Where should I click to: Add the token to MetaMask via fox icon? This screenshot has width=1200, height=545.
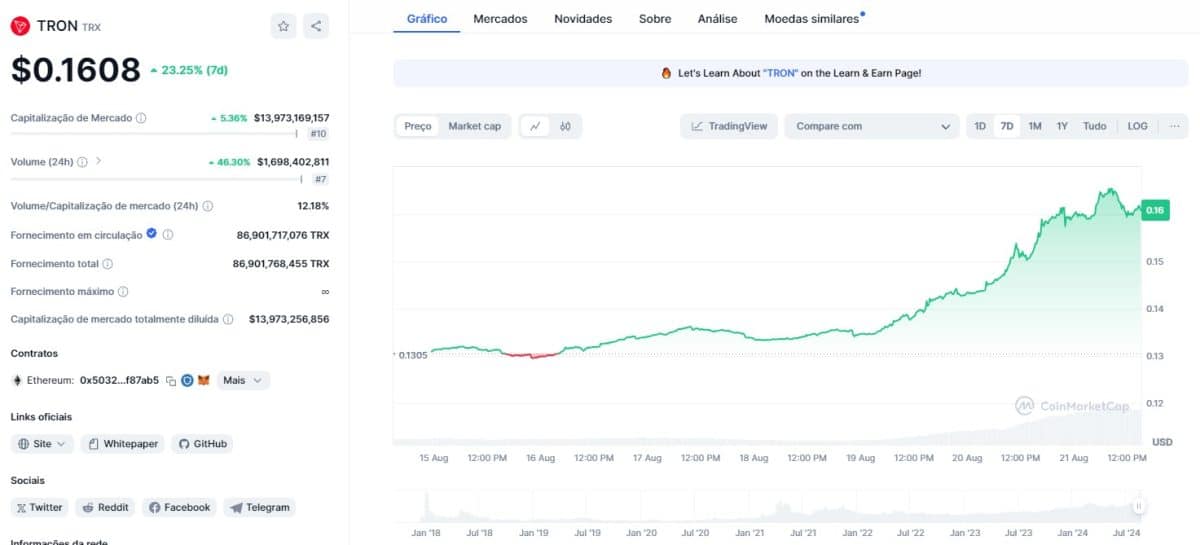coord(204,381)
